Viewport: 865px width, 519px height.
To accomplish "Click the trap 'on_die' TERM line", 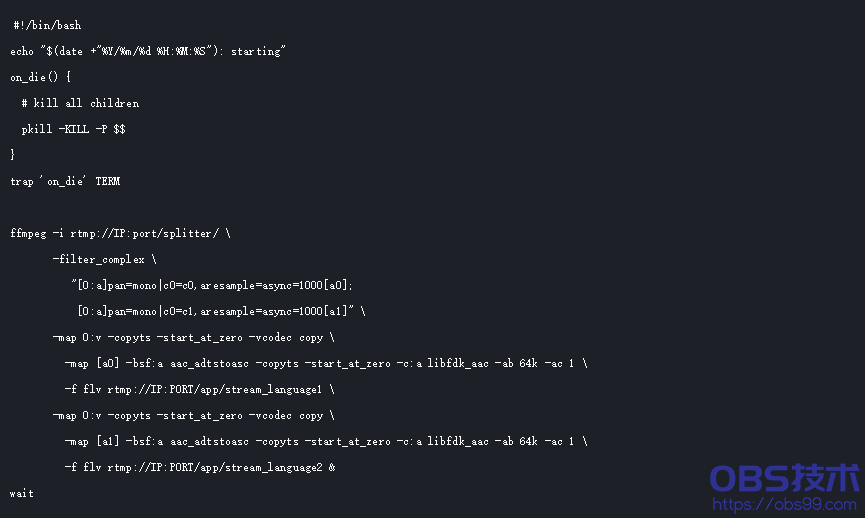I will 65,181.
